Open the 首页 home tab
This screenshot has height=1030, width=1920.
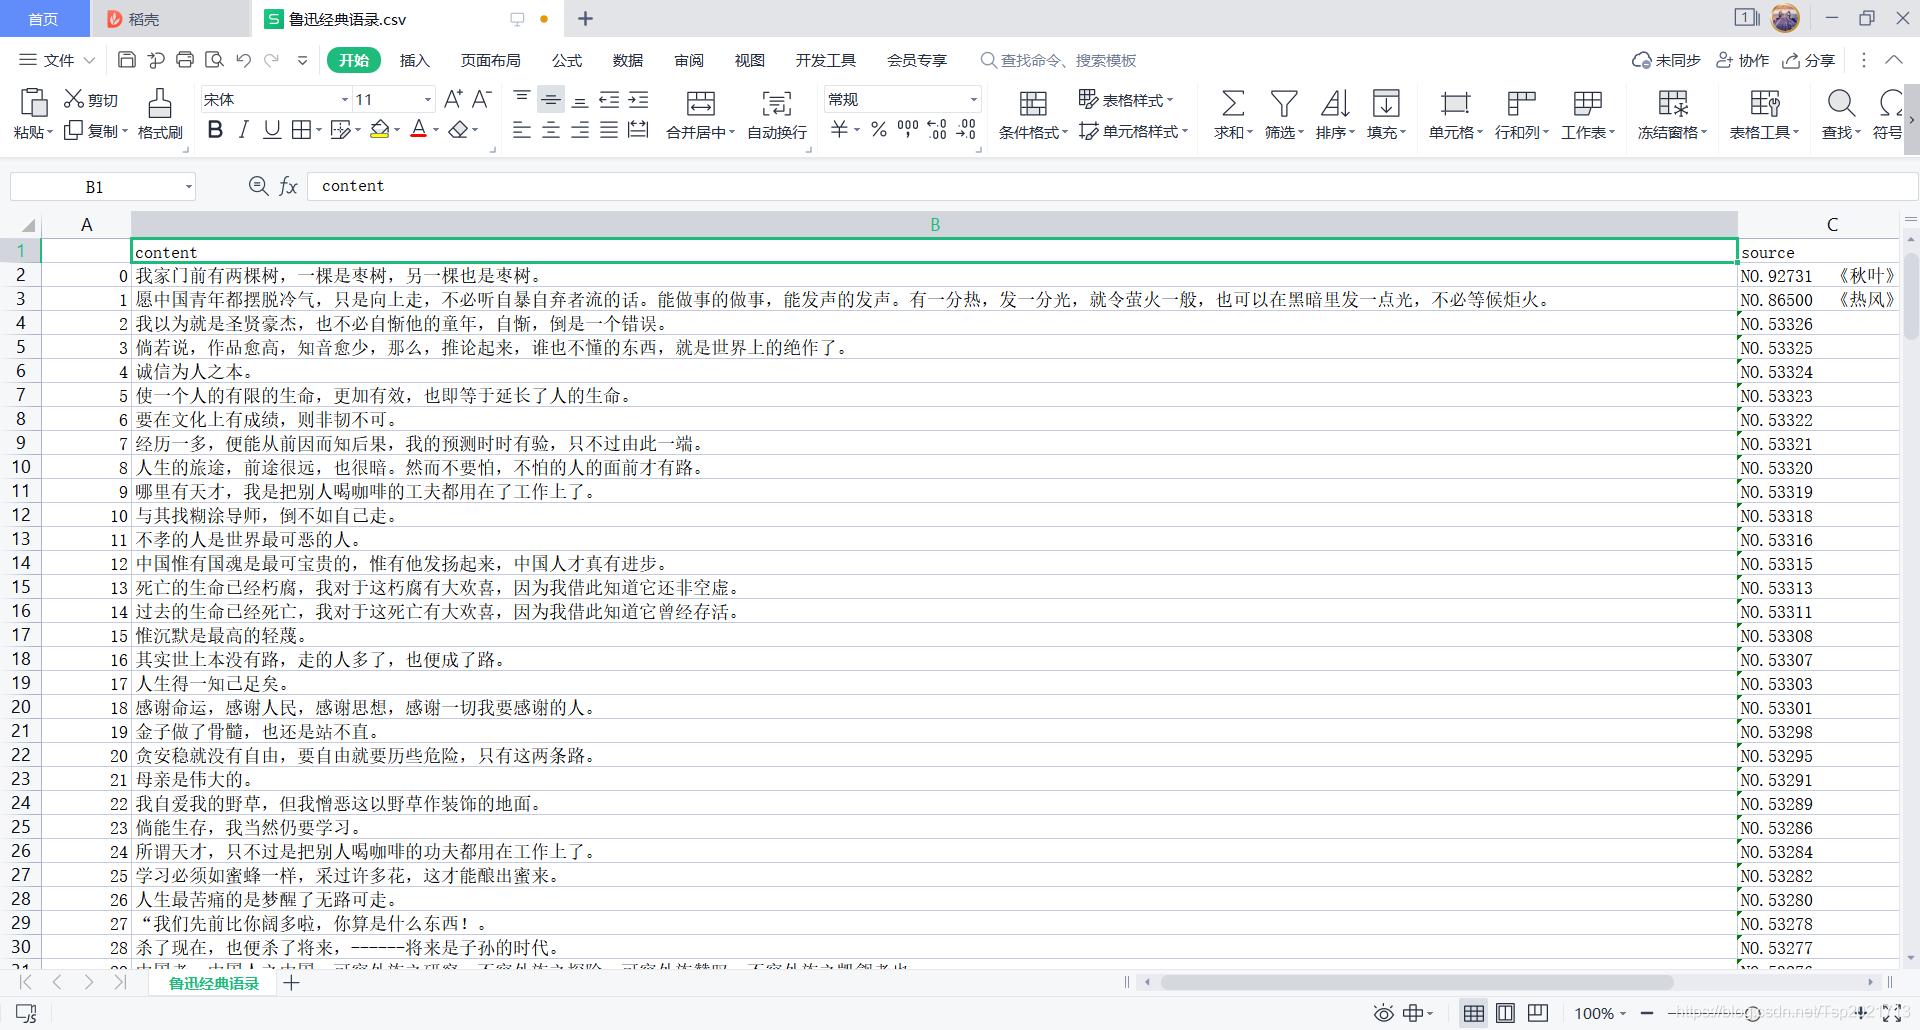tap(43, 19)
